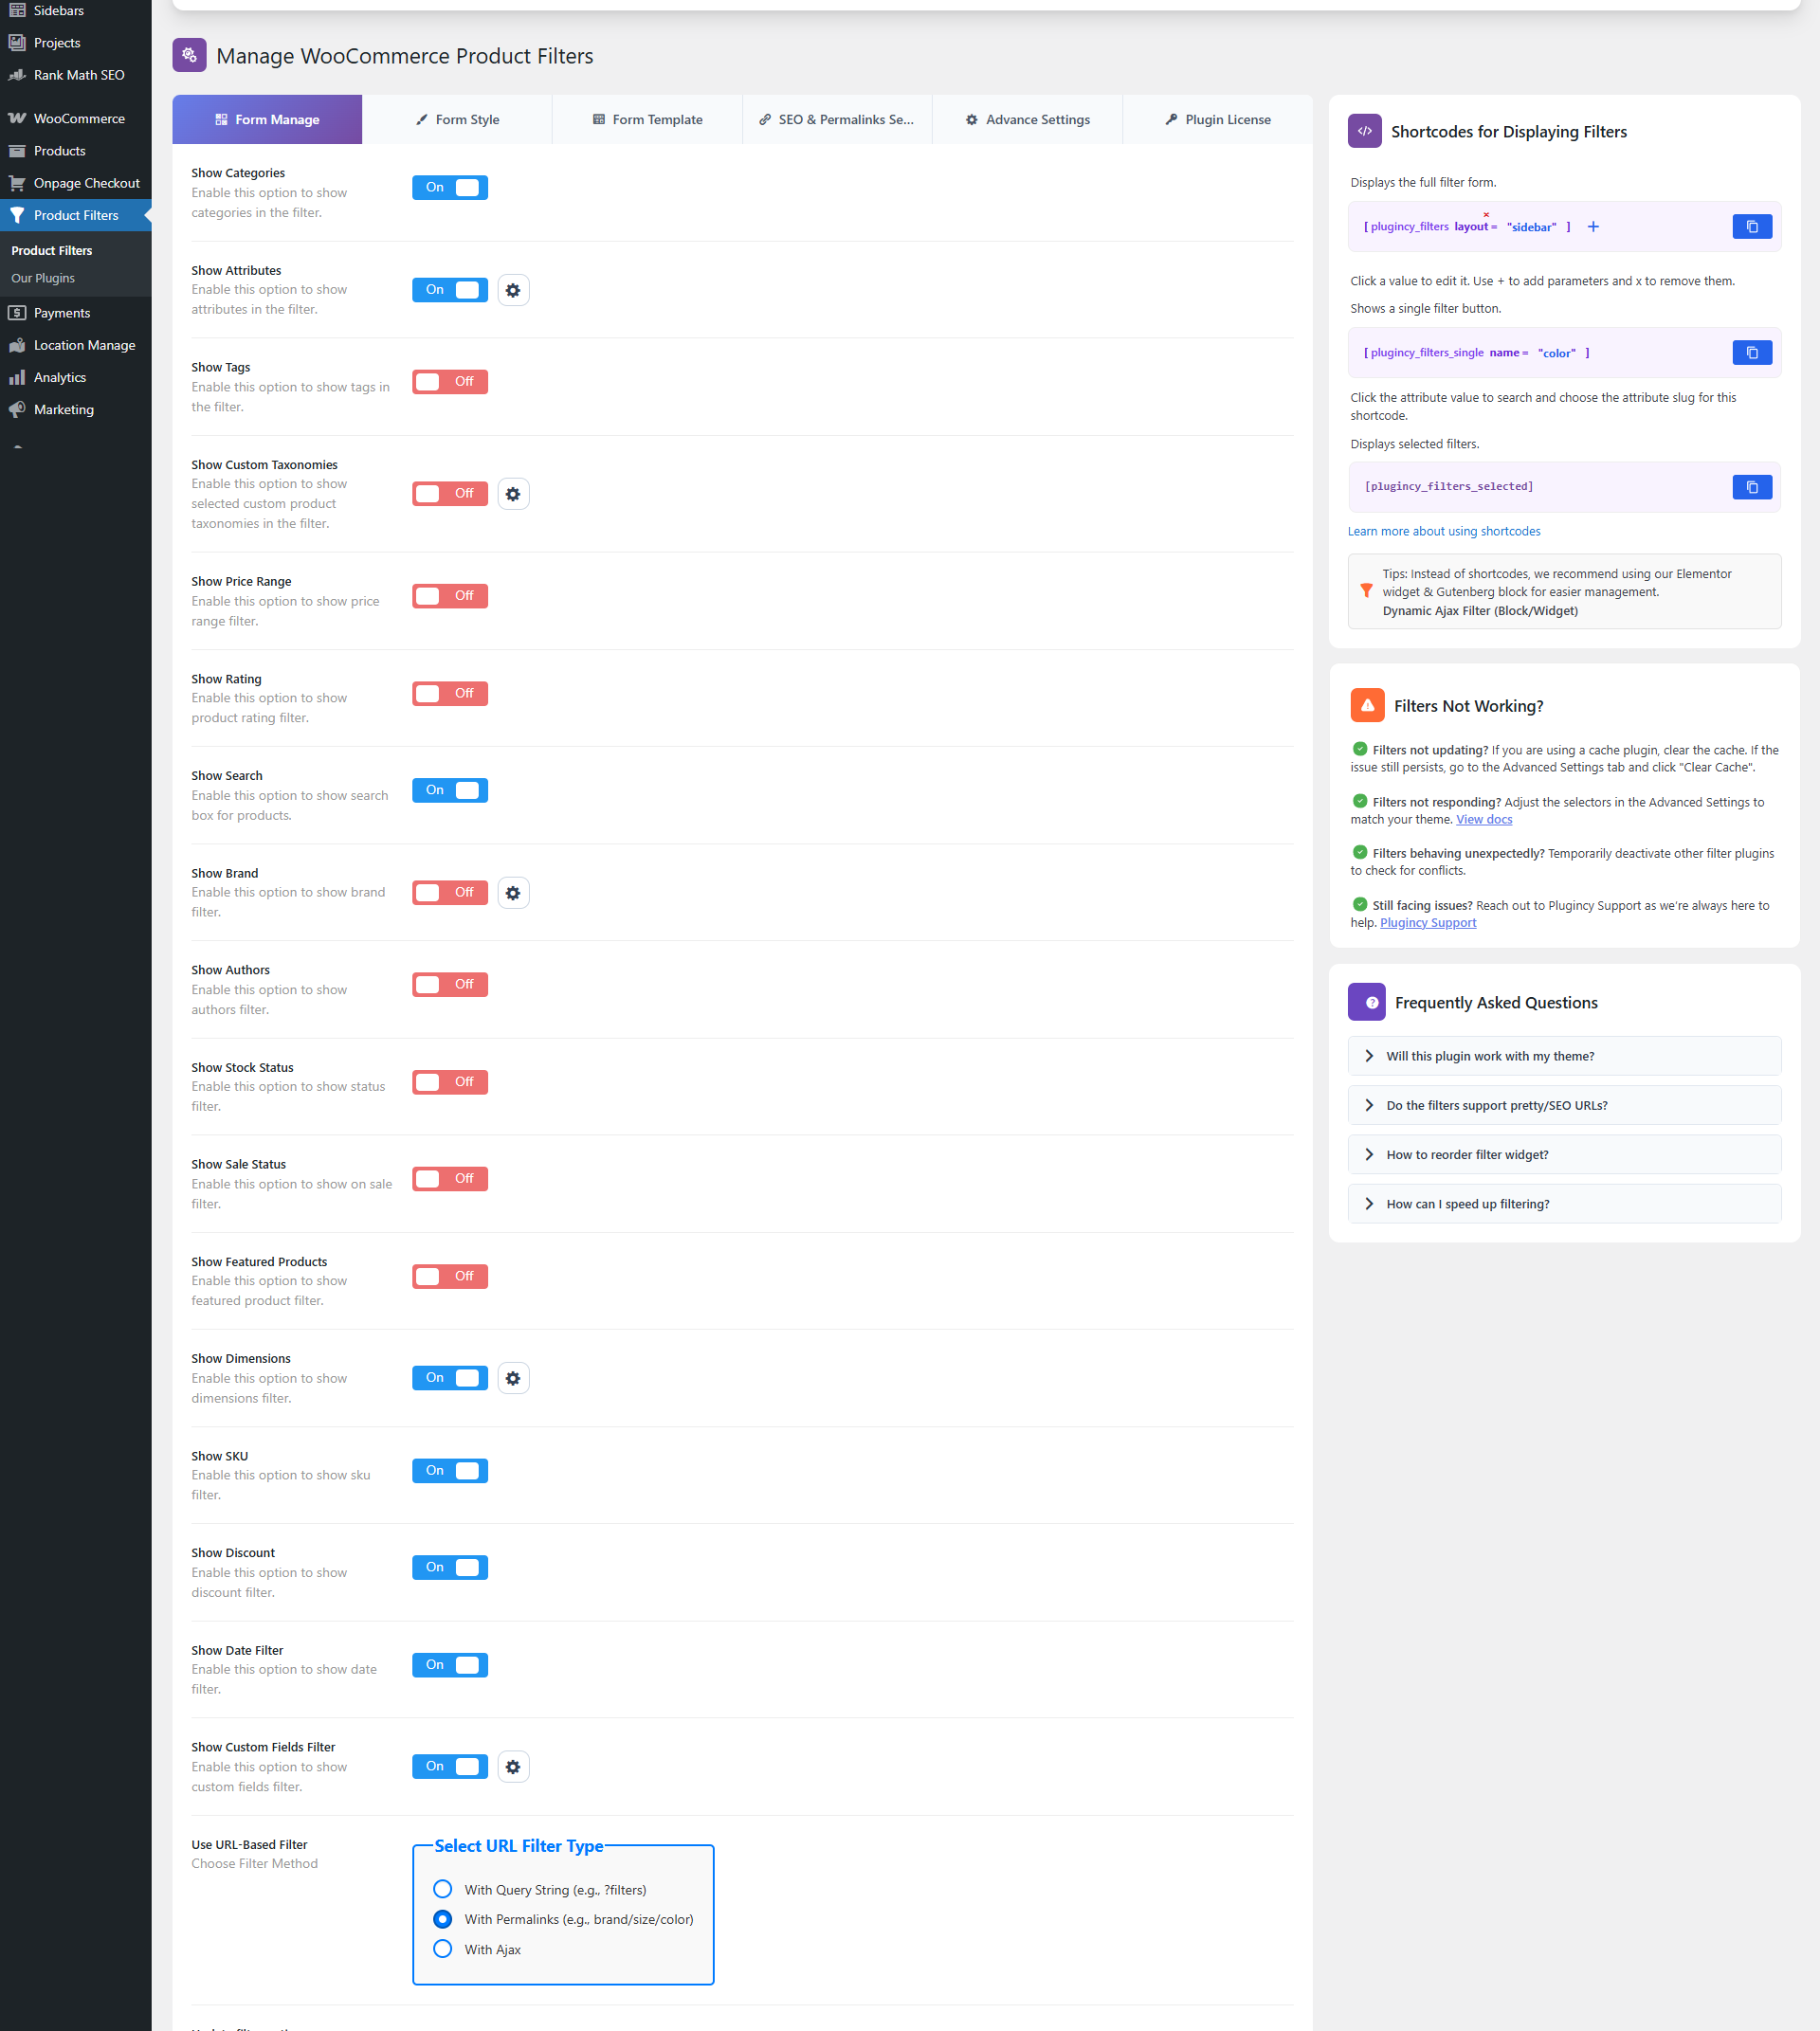This screenshot has width=1820, height=2031.
Task: Edit the "color" name value in shortcode
Action: 1556,353
